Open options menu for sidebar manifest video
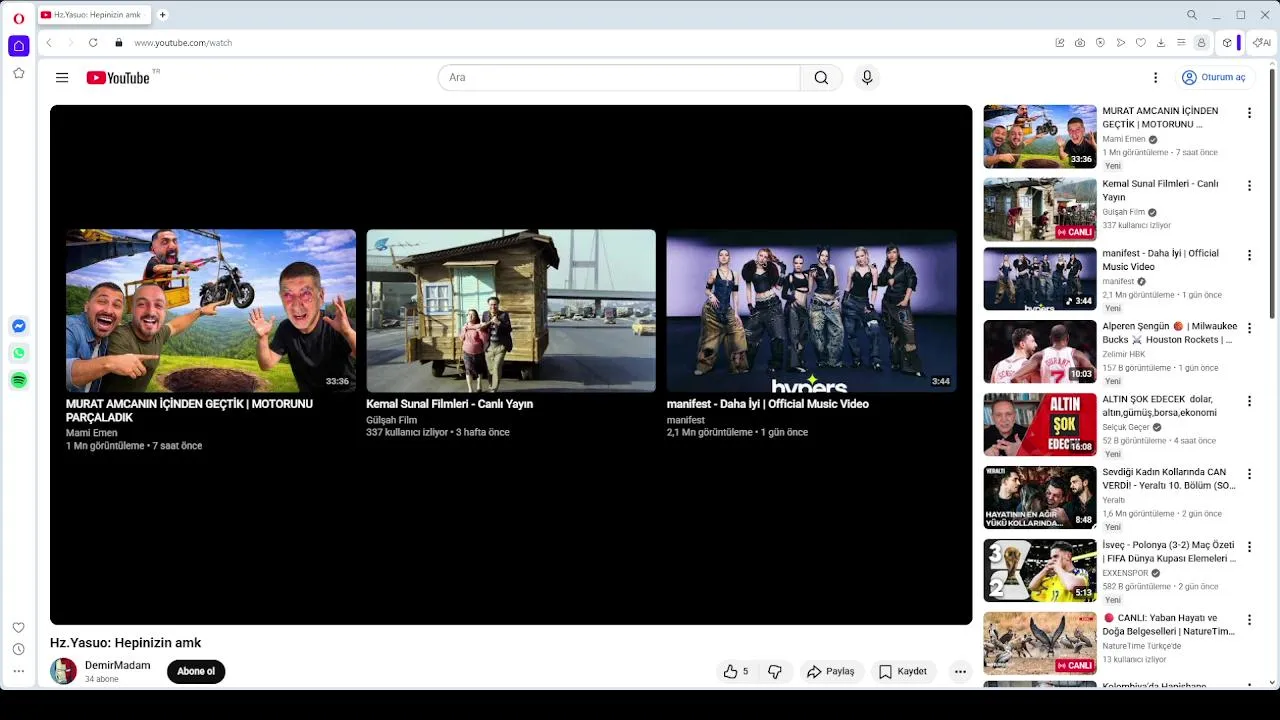Viewport: 1280px width, 720px height. coord(1249,255)
